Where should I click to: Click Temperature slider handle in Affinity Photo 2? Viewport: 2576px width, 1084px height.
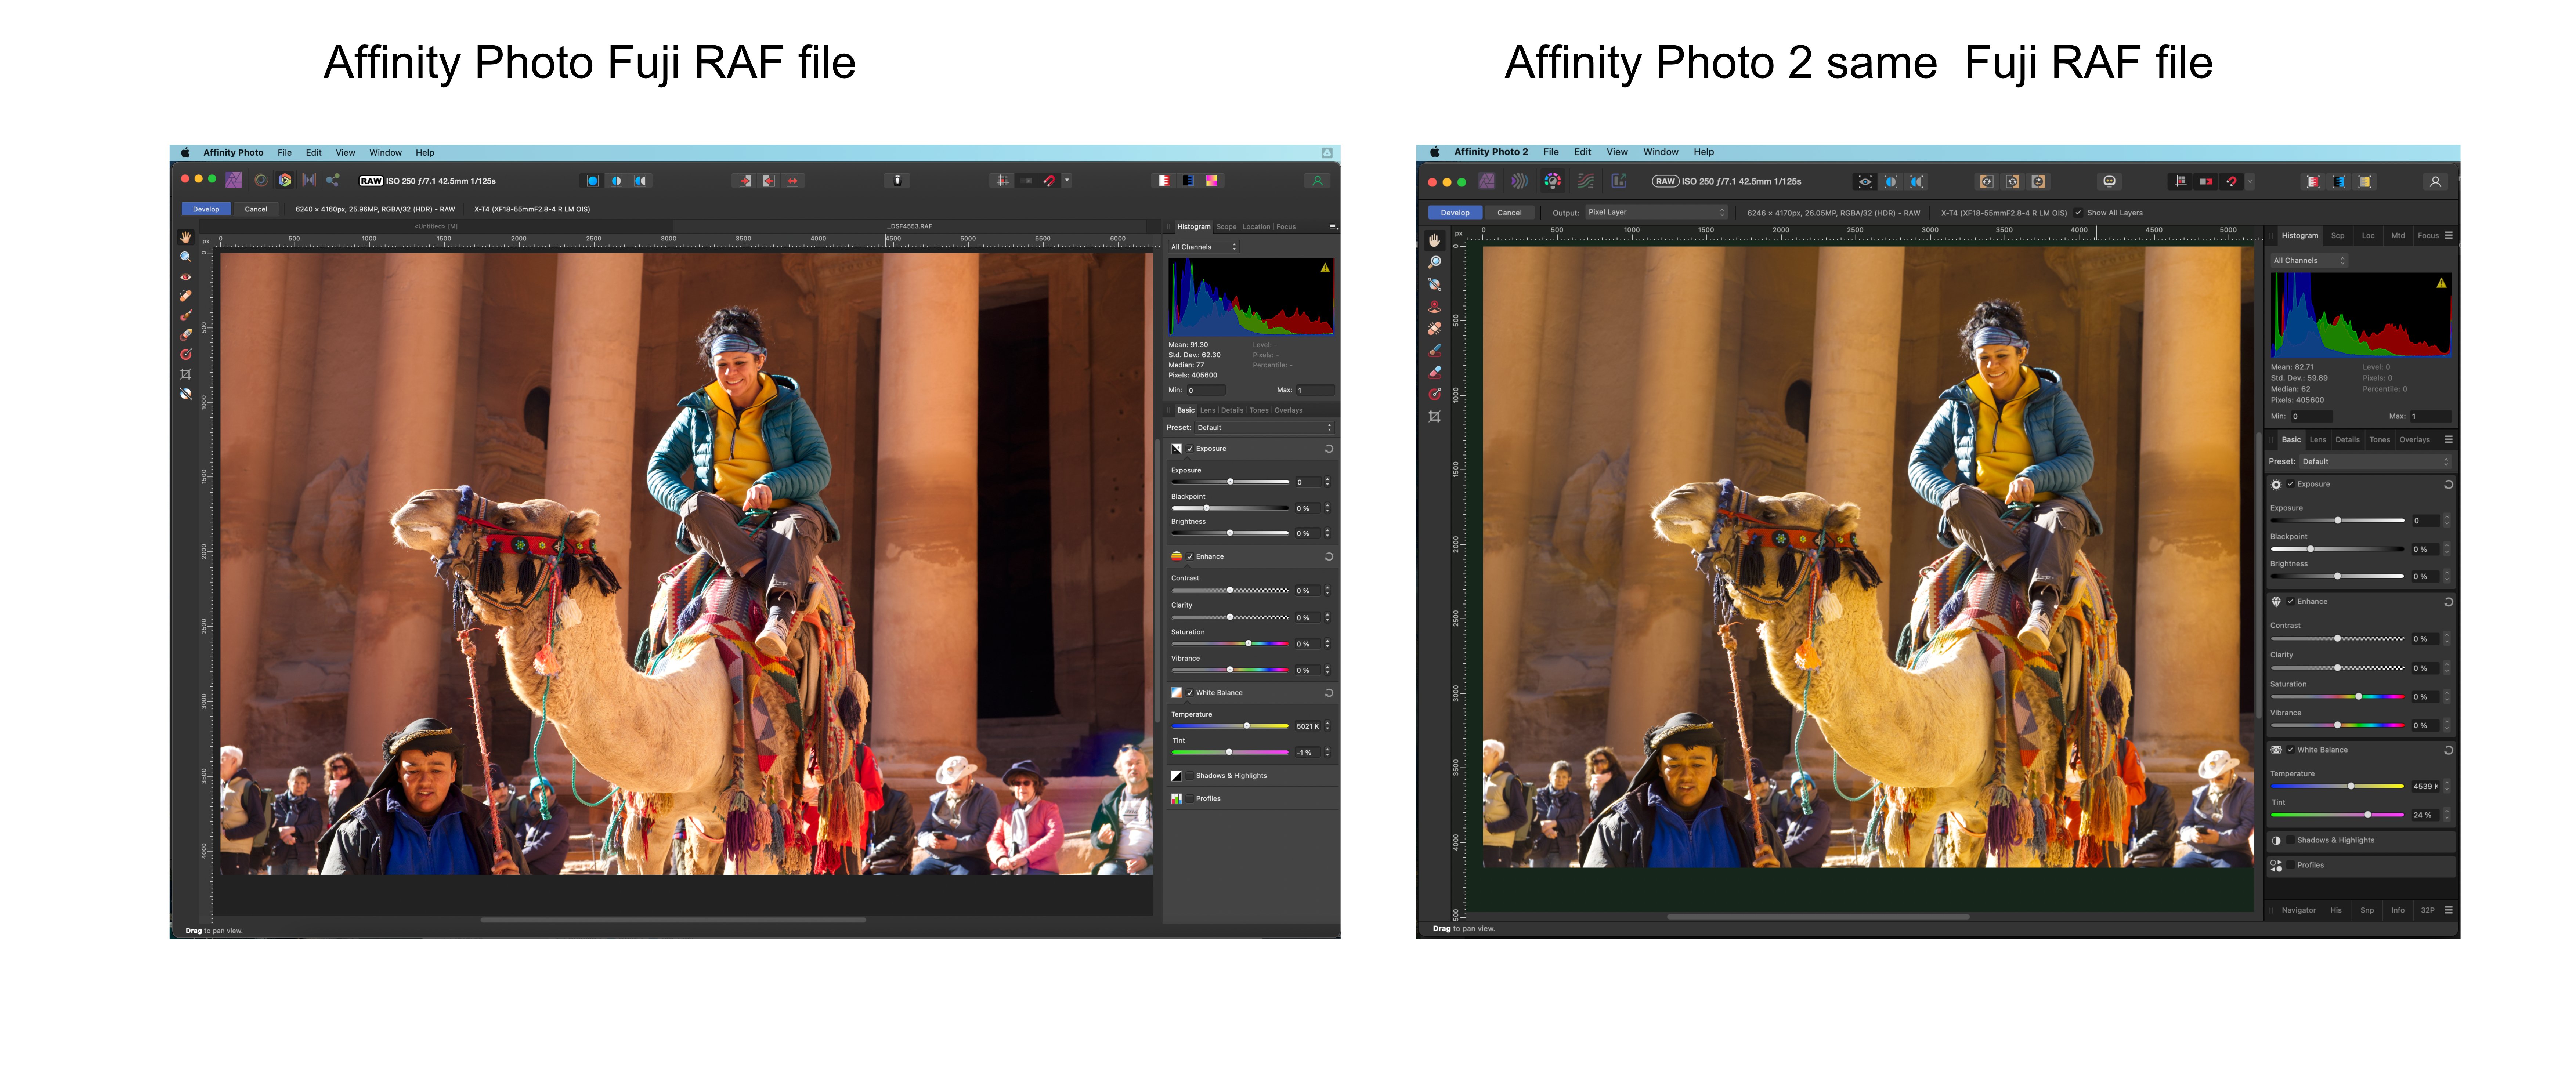point(2350,786)
